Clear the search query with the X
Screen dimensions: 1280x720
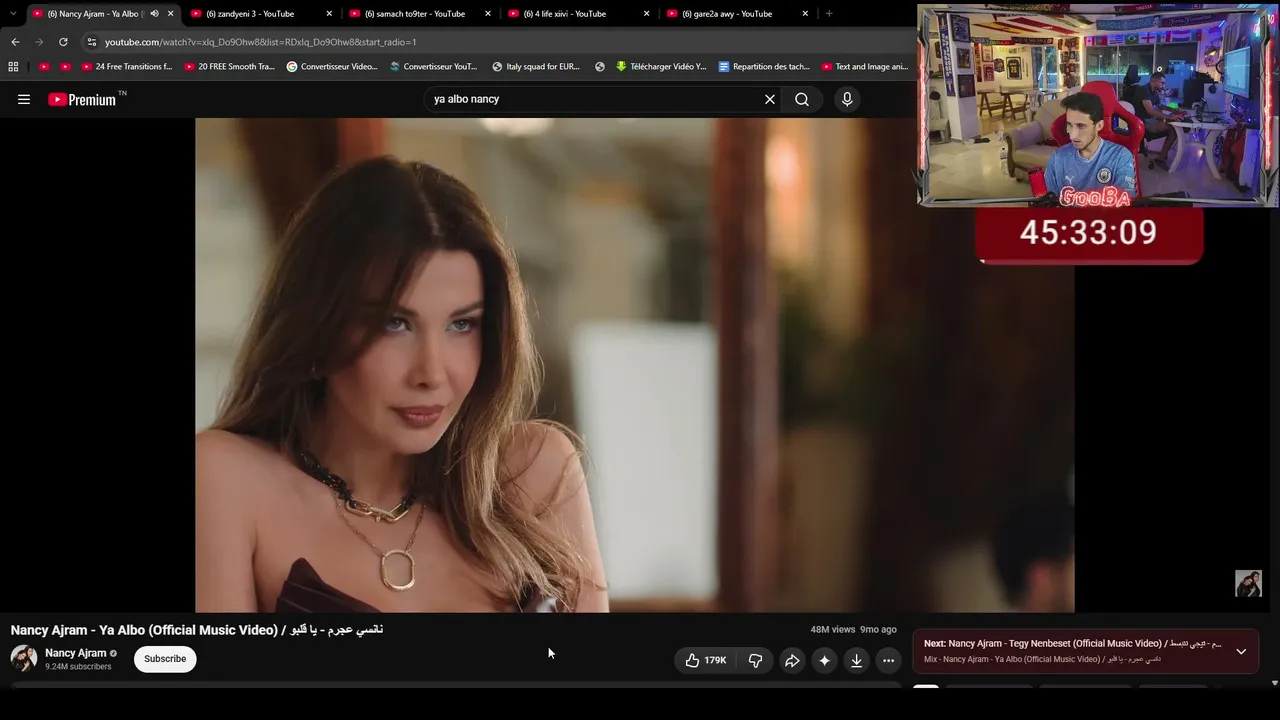(x=770, y=99)
